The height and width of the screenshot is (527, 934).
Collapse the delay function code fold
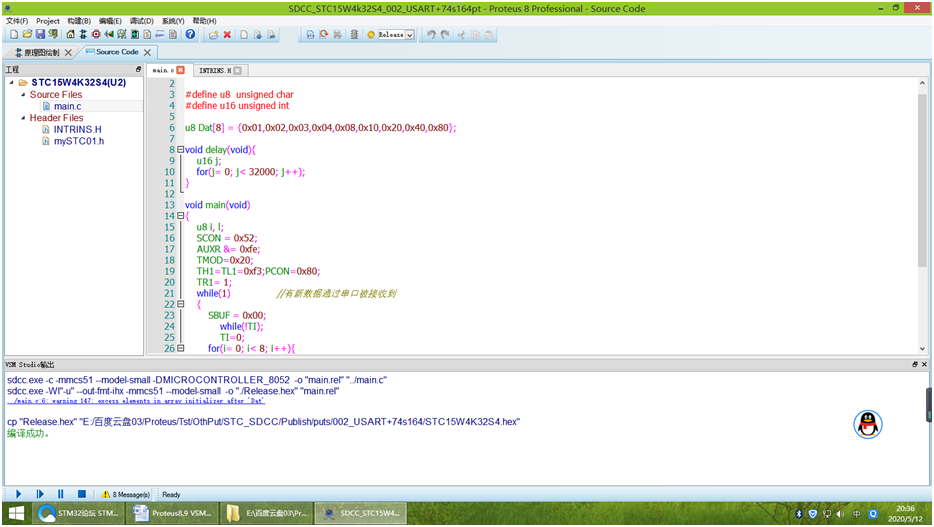coord(180,150)
